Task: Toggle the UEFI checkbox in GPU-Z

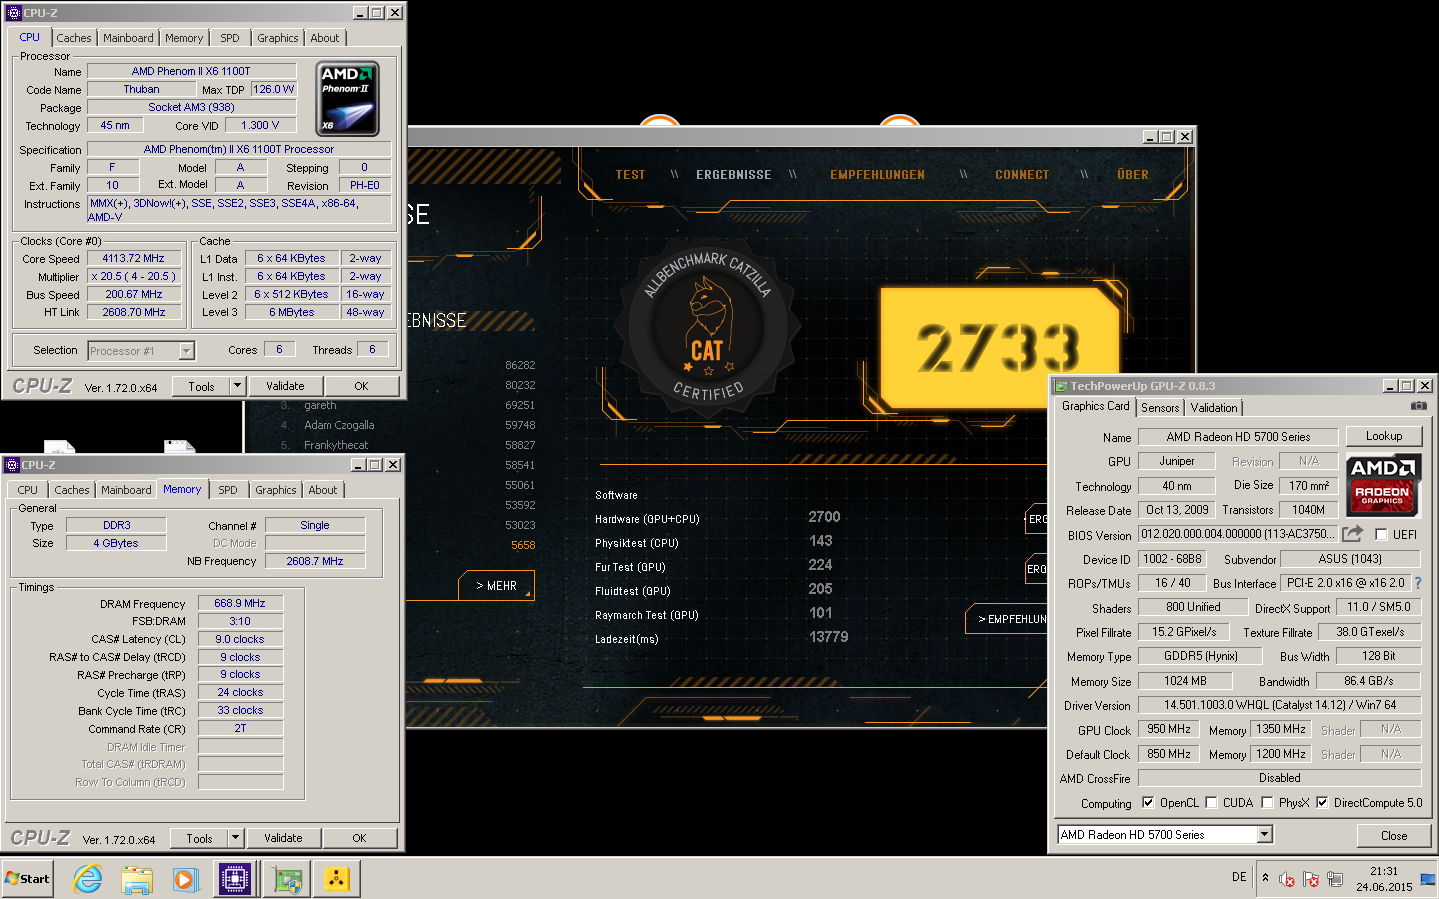Action: point(1381,534)
